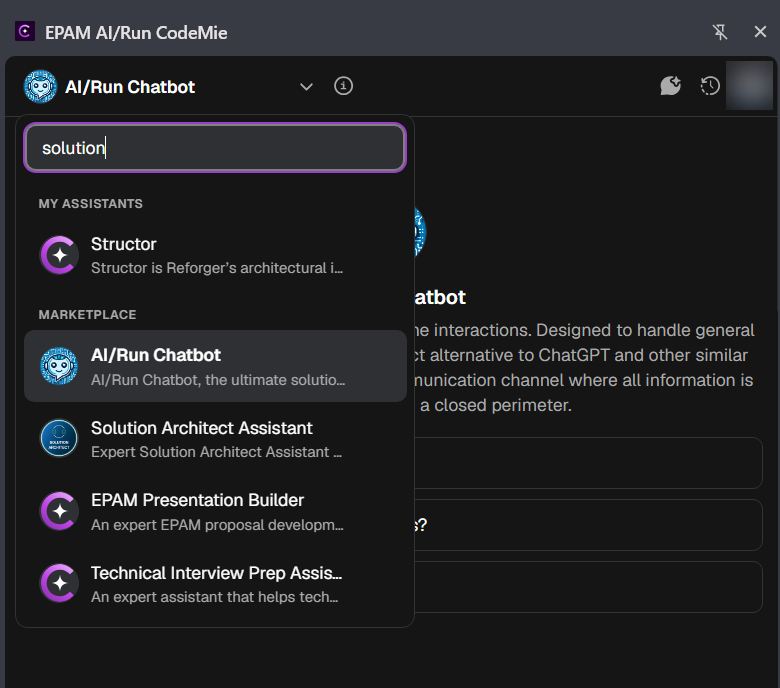
Task: Click the third suggested prompt card
Action: (588, 587)
